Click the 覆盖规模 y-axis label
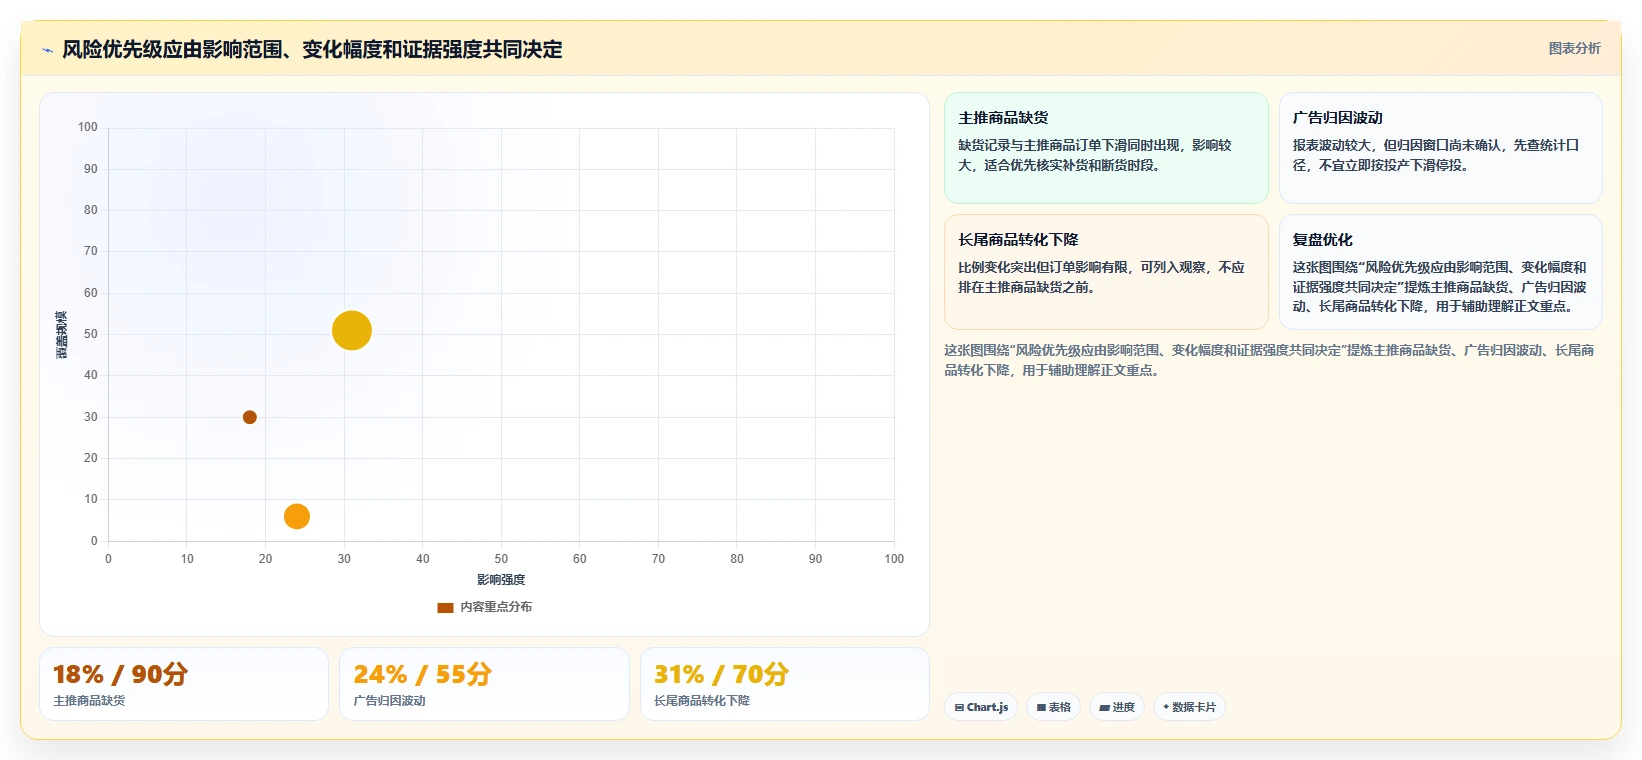 click(x=62, y=335)
